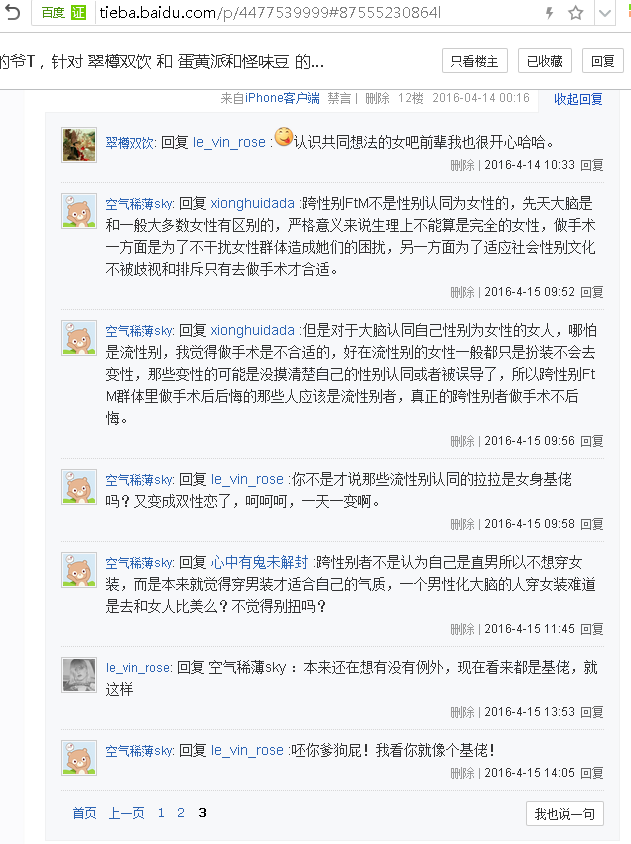Open the browser menu via hamburger icon

point(626,13)
